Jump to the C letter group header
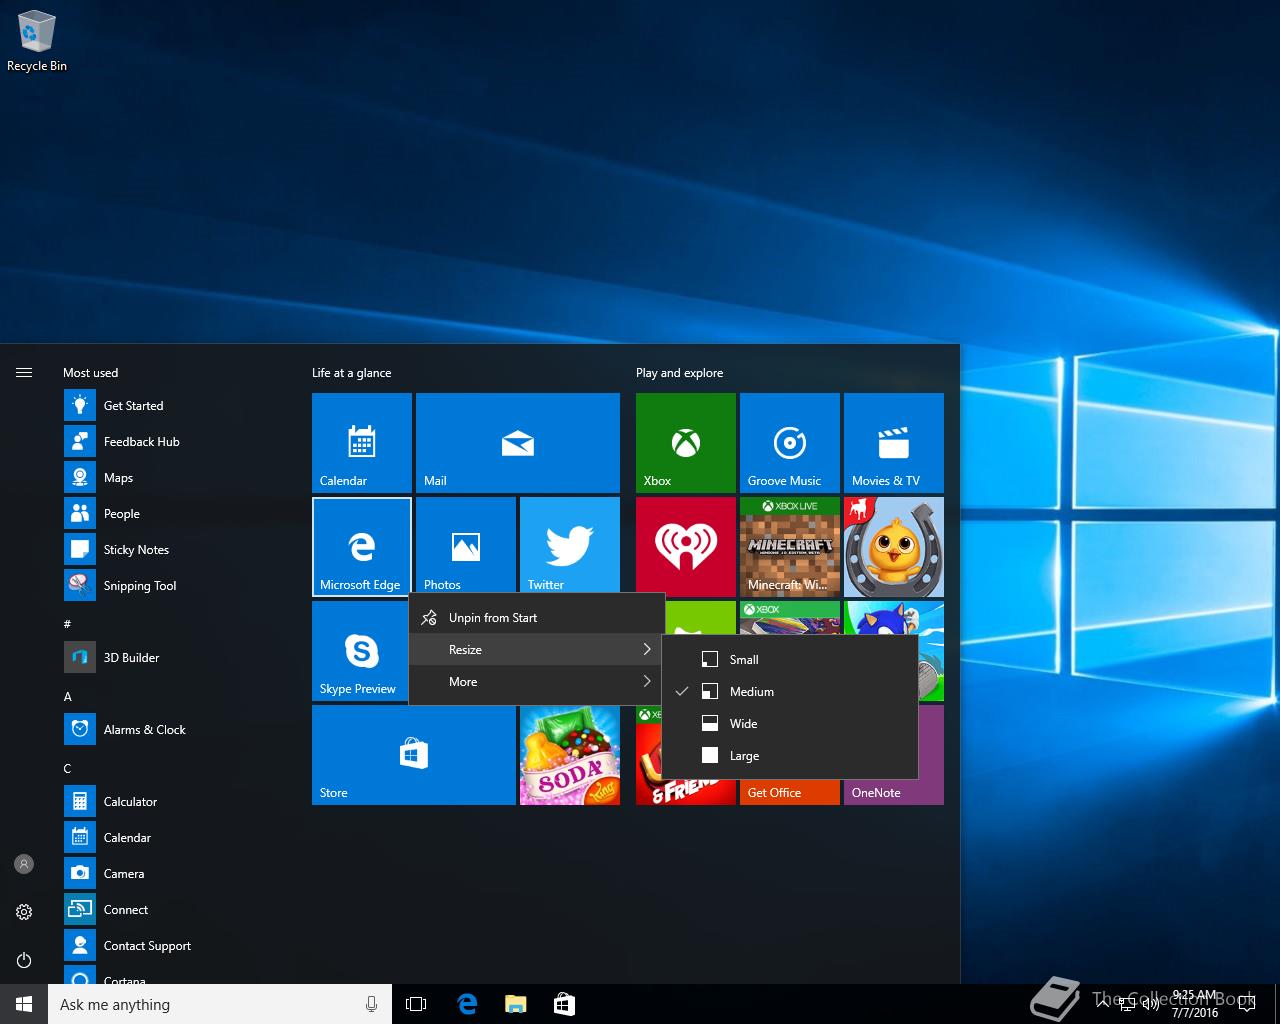The image size is (1280, 1024). click(67, 768)
